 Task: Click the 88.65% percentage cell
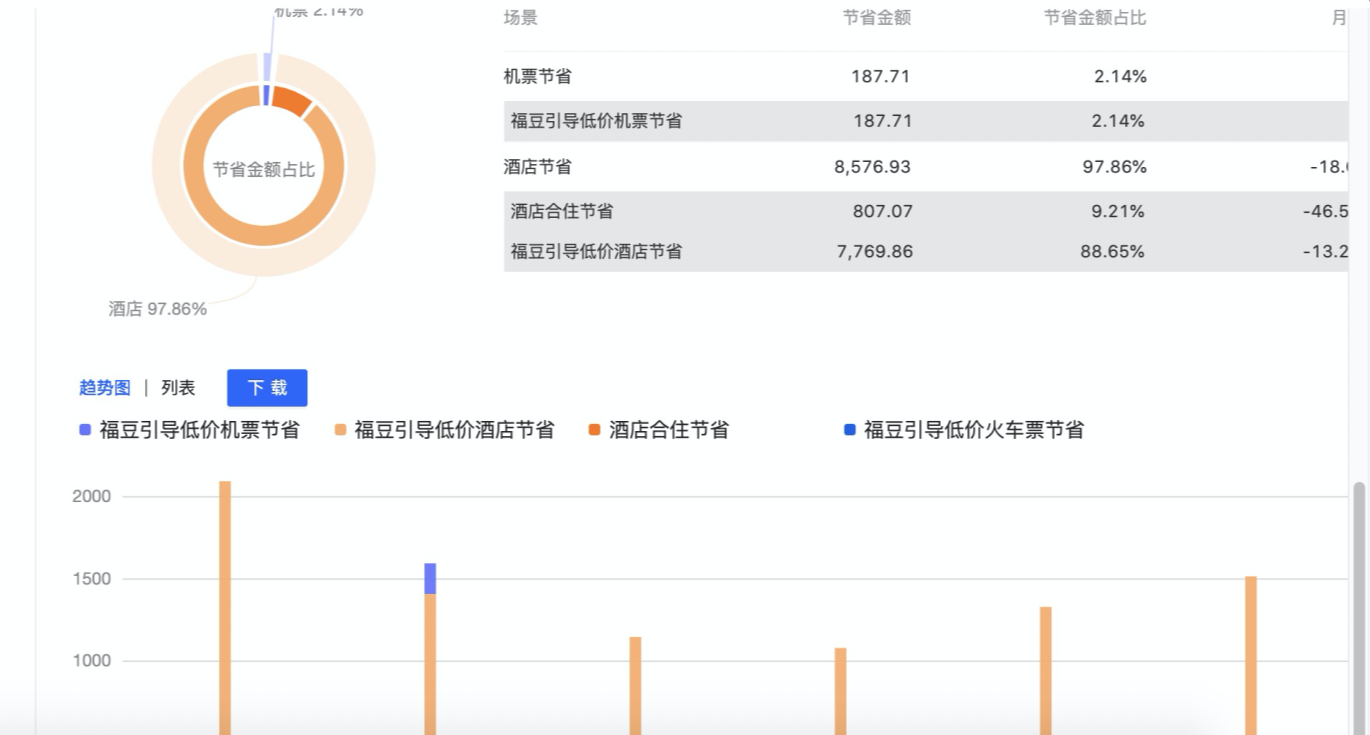coord(1113,251)
